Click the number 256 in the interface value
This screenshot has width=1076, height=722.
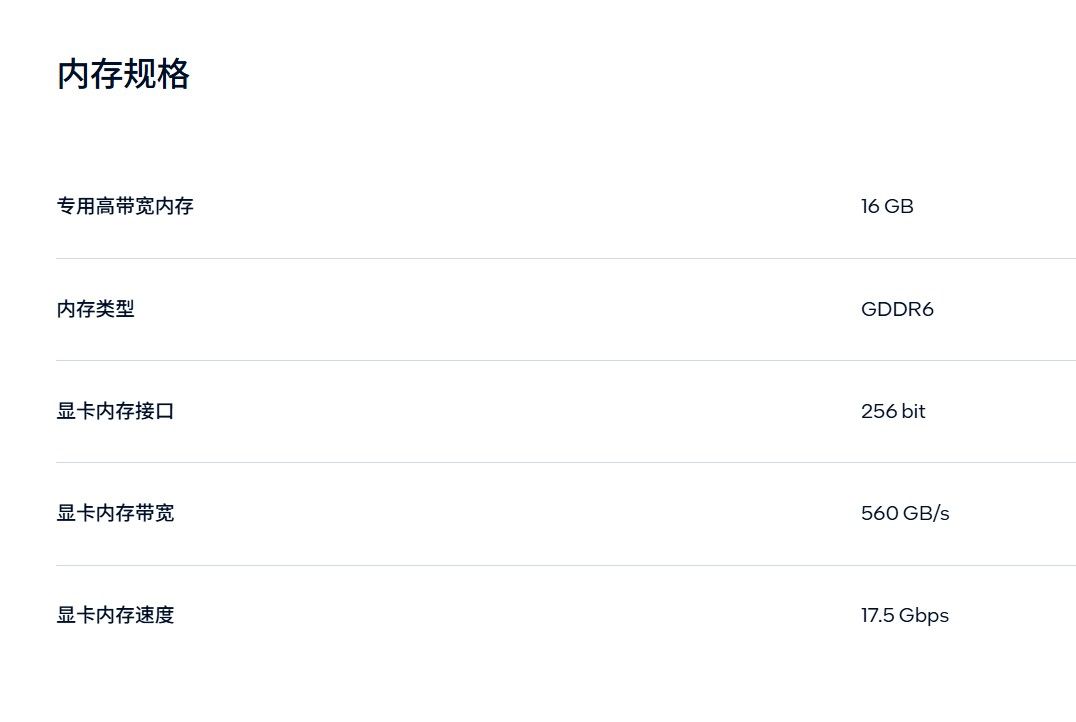879,411
